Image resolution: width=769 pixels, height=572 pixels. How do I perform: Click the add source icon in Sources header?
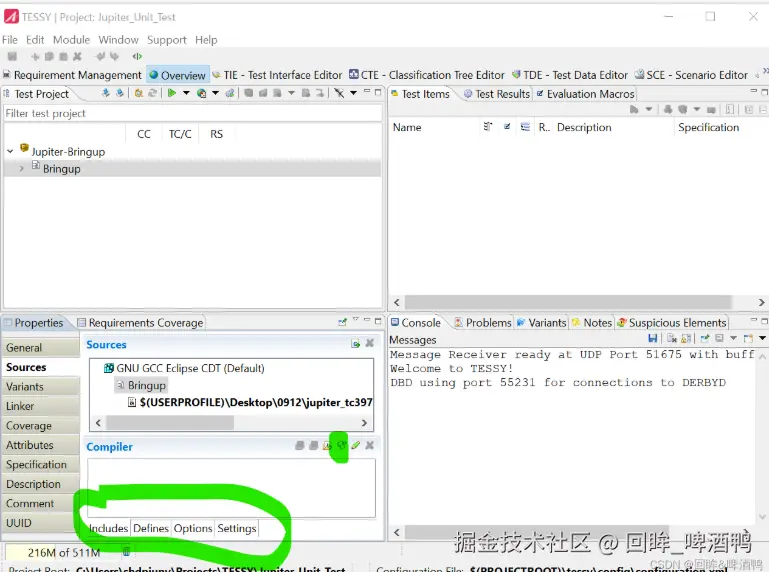[x=356, y=343]
